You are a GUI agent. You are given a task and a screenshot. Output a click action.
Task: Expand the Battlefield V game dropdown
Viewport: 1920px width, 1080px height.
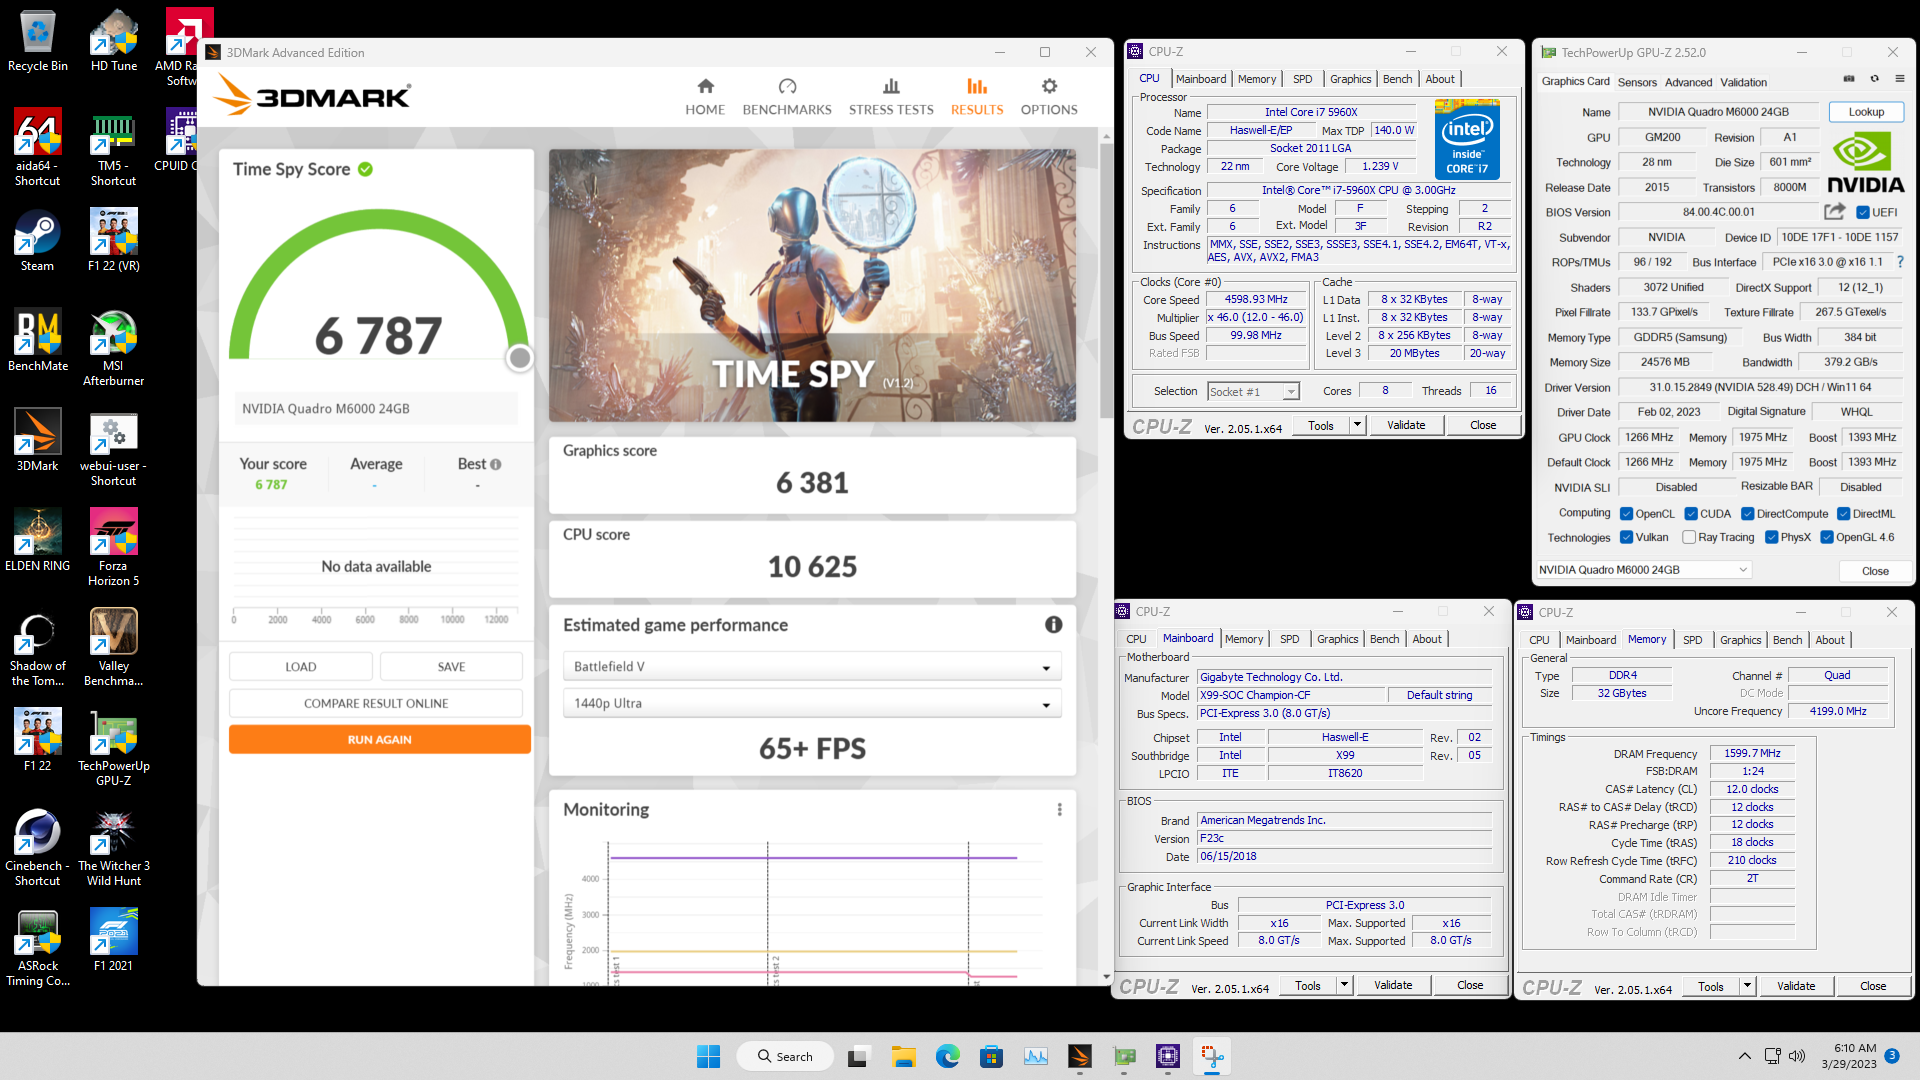pos(812,667)
